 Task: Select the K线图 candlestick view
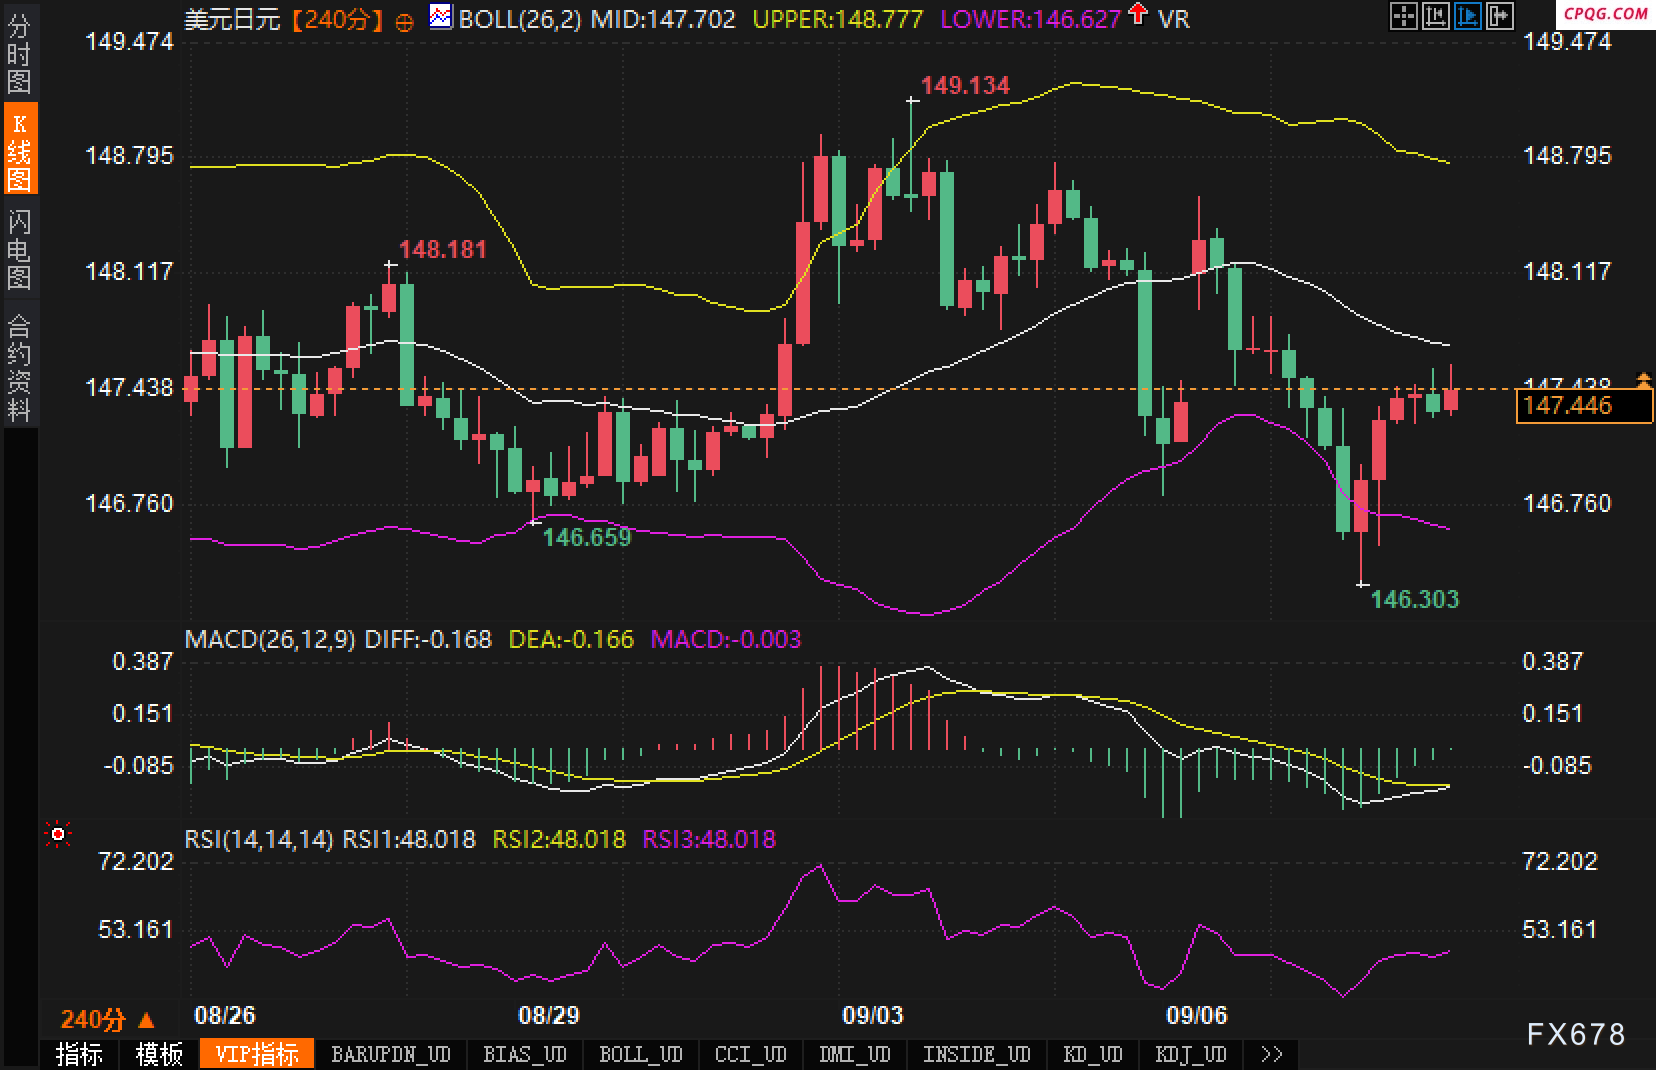19,150
